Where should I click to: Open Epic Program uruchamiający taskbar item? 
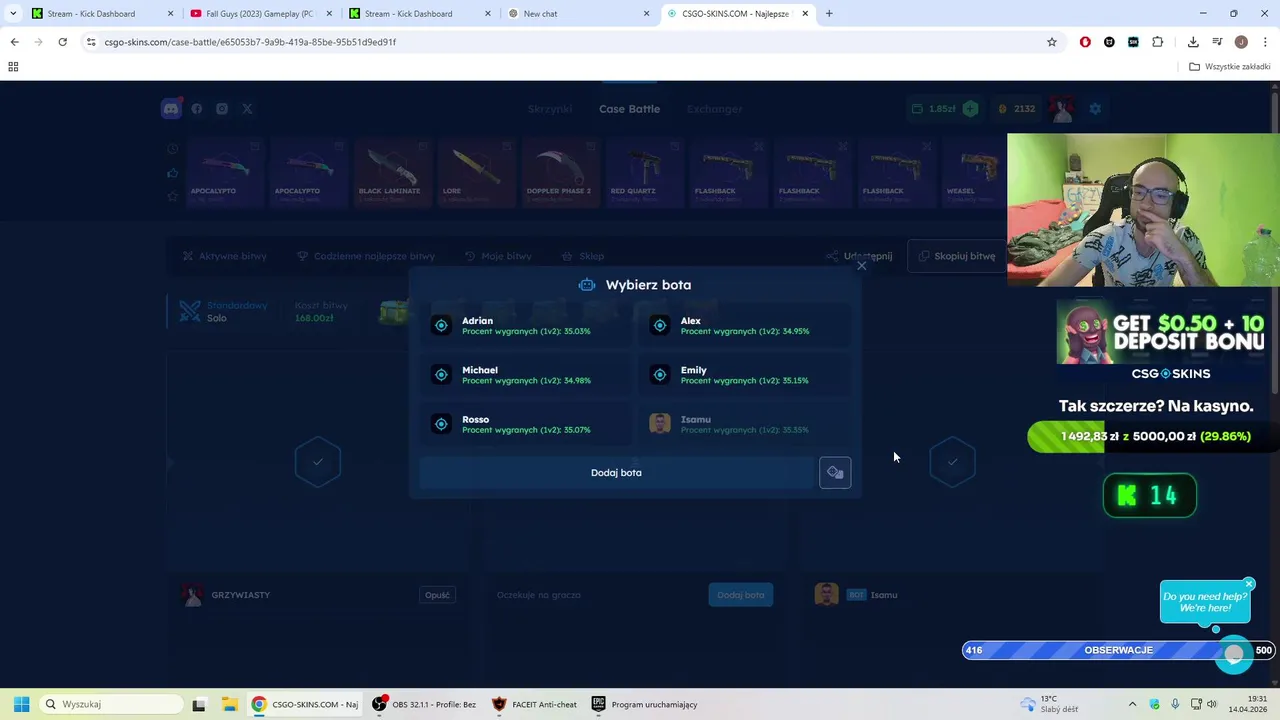click(x=645, y=704)
